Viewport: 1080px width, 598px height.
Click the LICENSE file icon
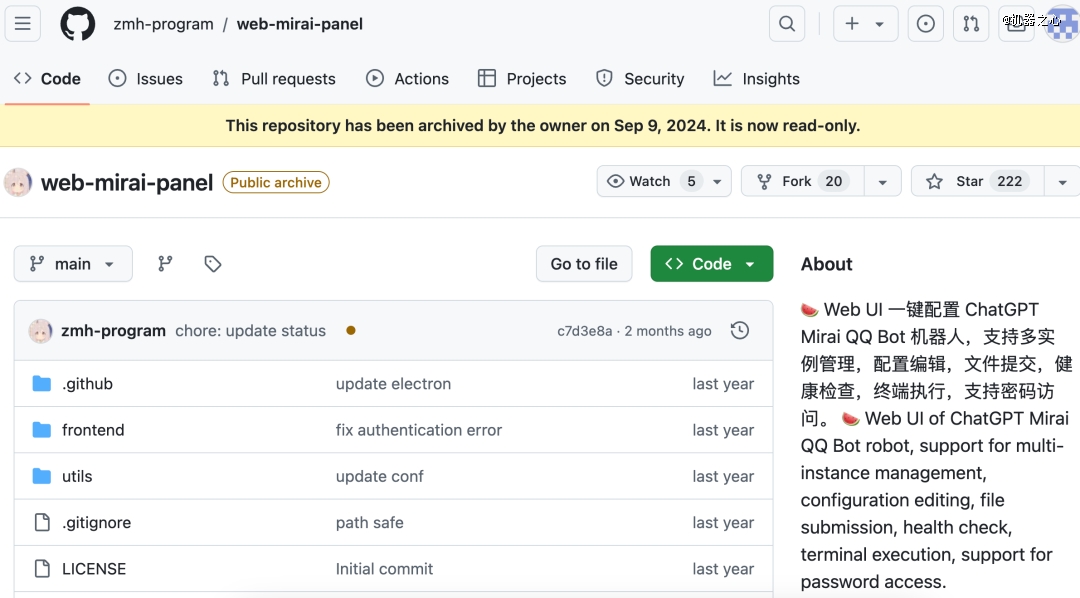42,568
